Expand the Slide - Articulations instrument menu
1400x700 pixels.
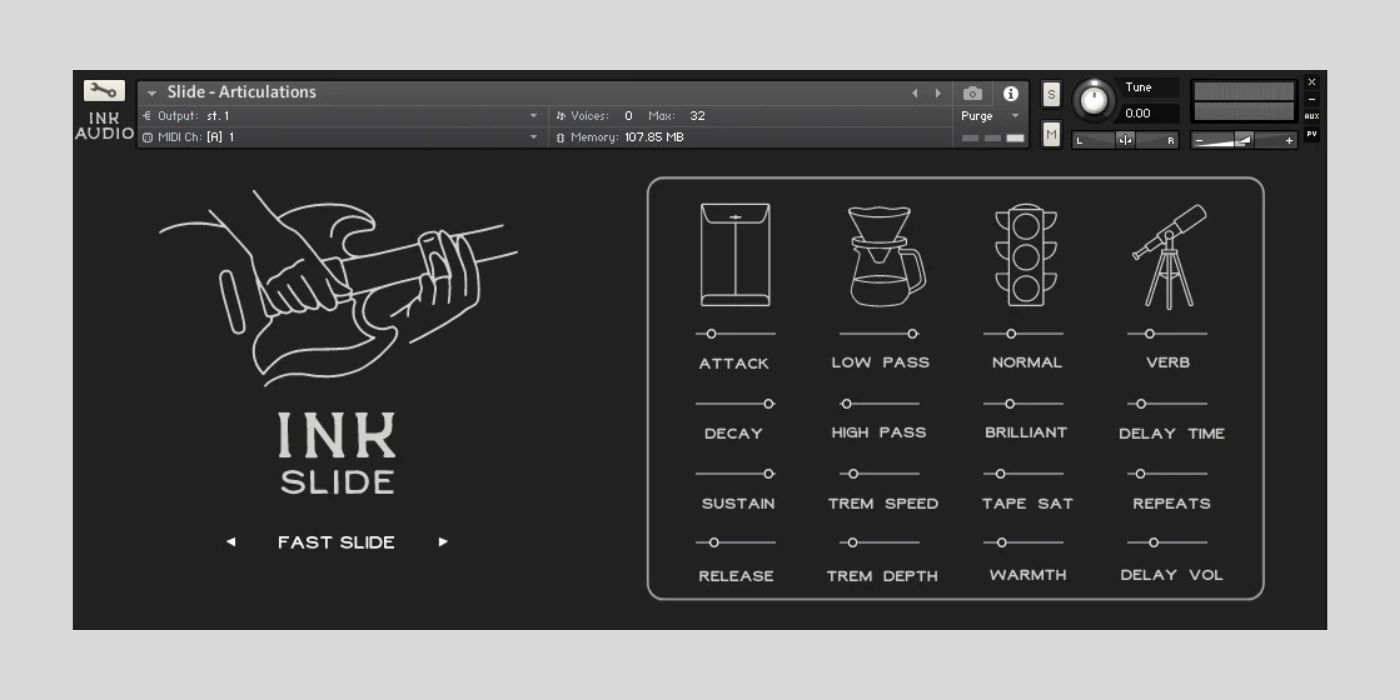coord(152,93)
